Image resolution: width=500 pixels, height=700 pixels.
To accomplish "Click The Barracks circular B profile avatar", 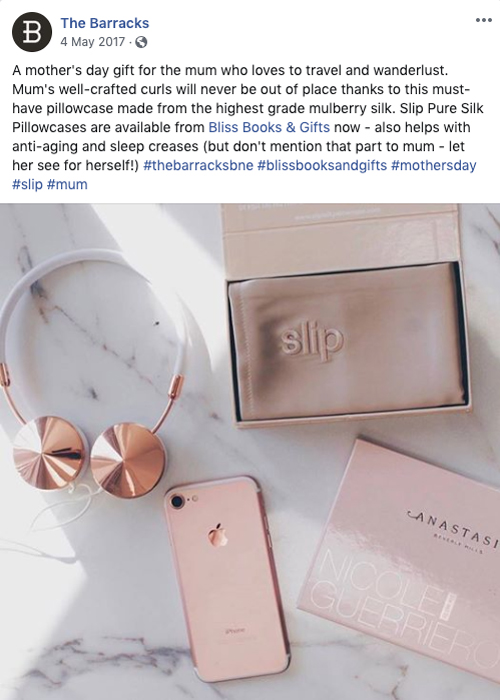I will (32, 32).
